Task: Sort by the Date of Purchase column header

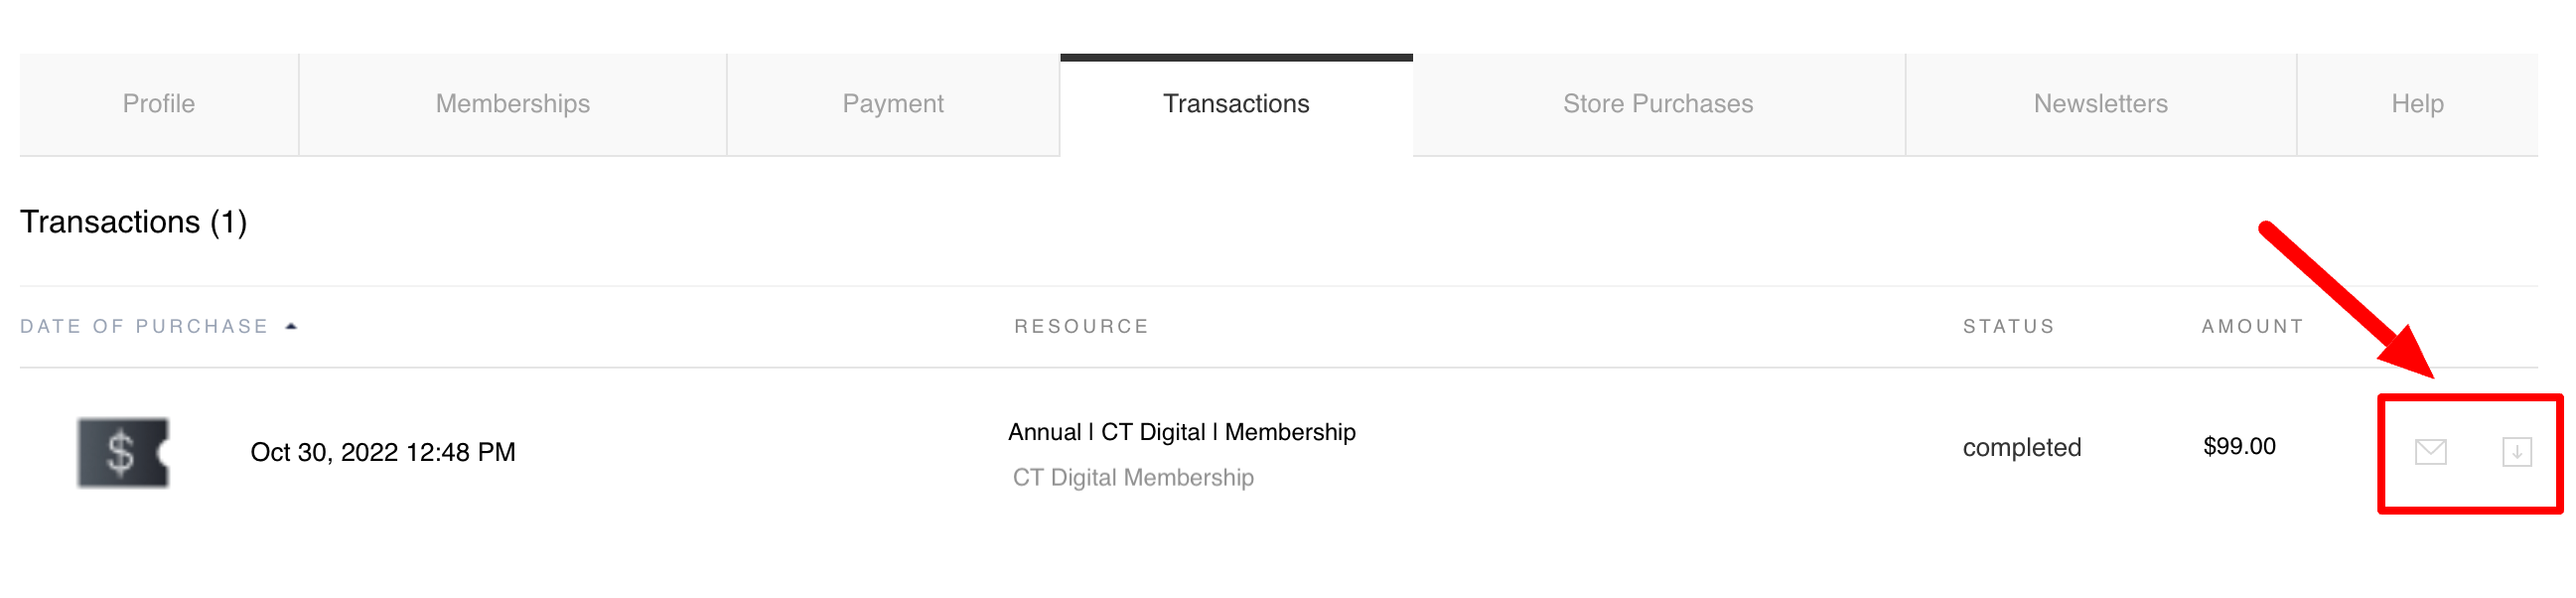Action: pos(144,326)
